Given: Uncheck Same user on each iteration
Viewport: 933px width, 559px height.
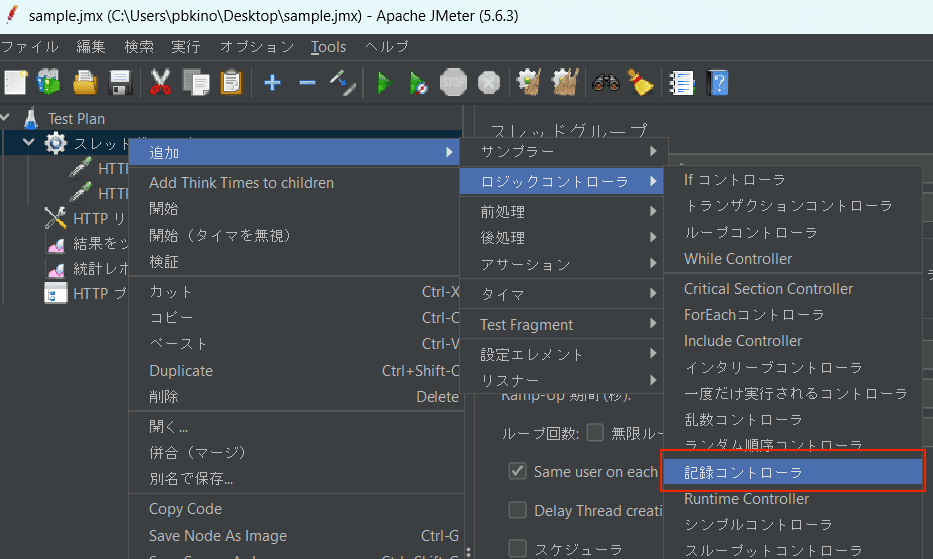Looking at the screenshot, I should (x=518, y=471).
